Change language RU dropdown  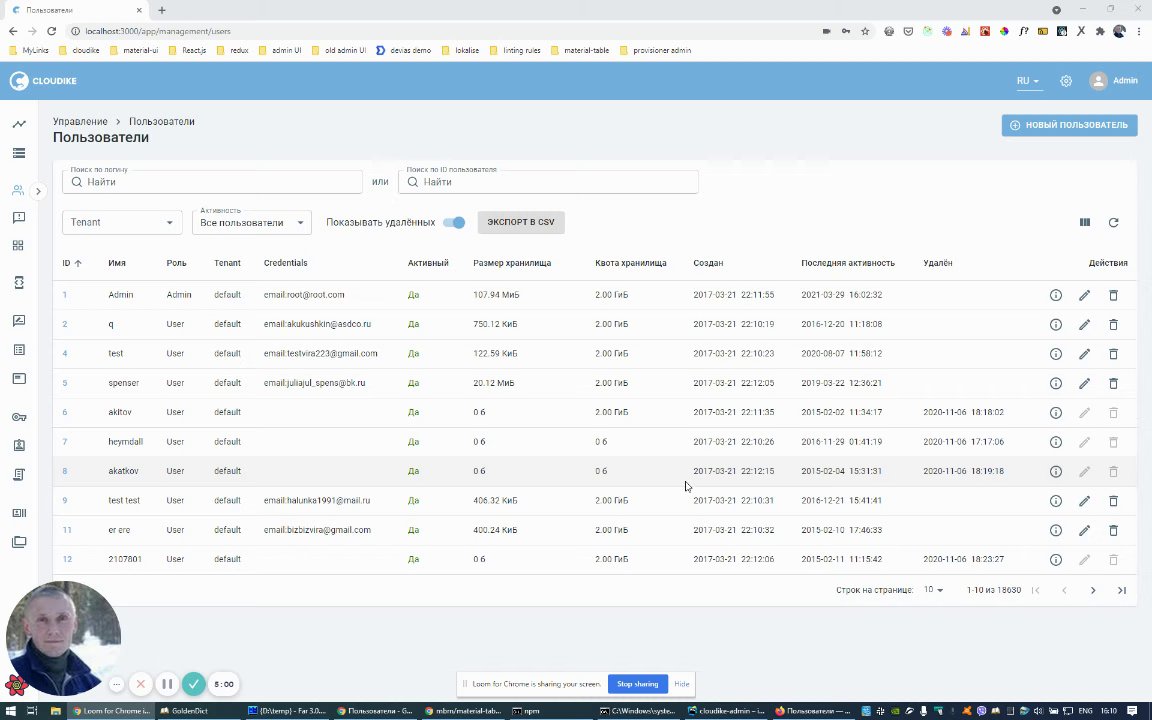tap(1028, 81)
